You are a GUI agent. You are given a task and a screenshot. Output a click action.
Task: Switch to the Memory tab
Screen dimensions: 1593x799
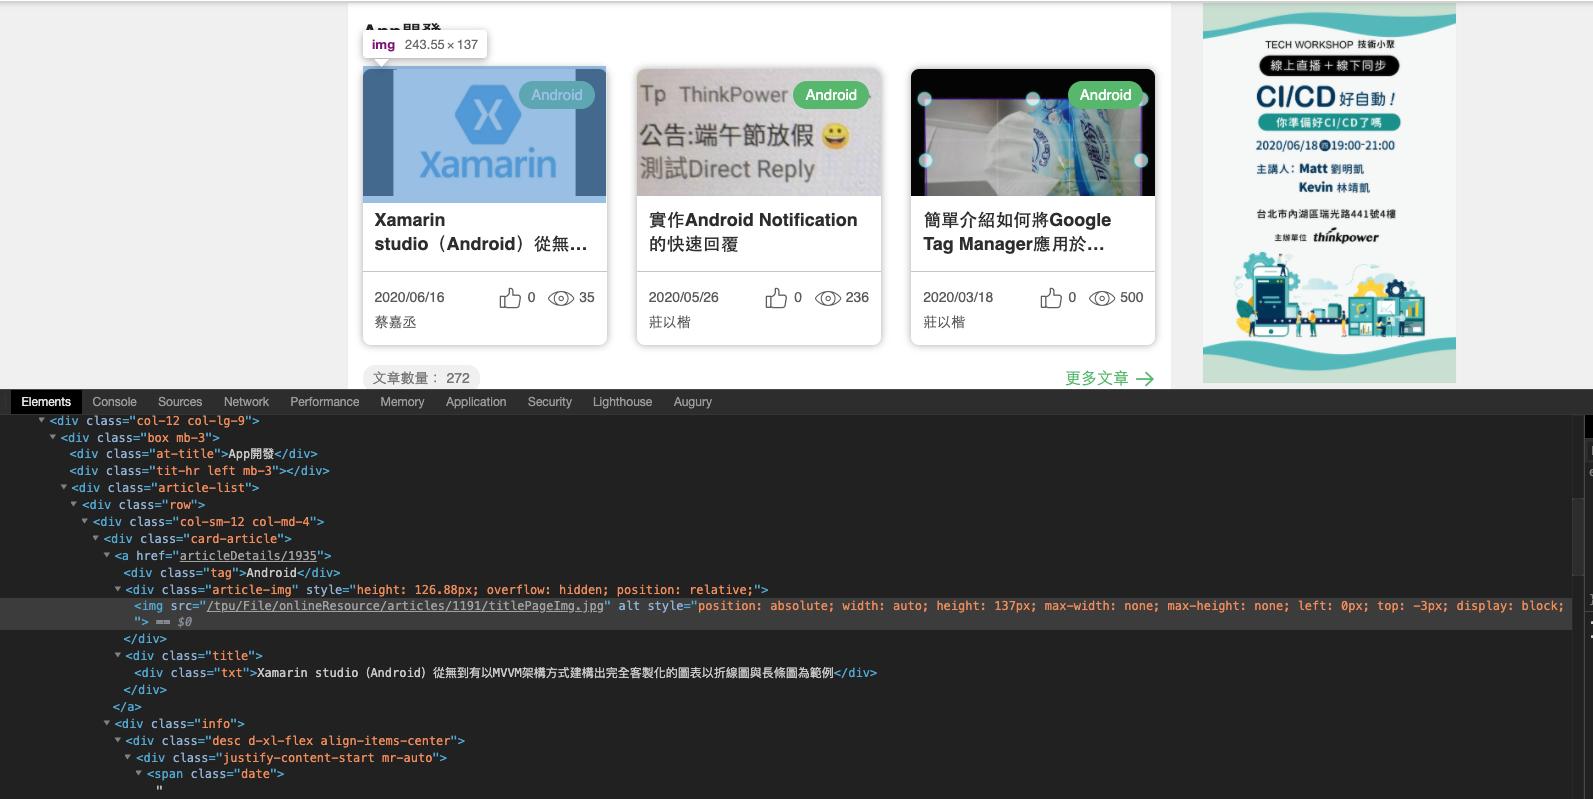402,402
